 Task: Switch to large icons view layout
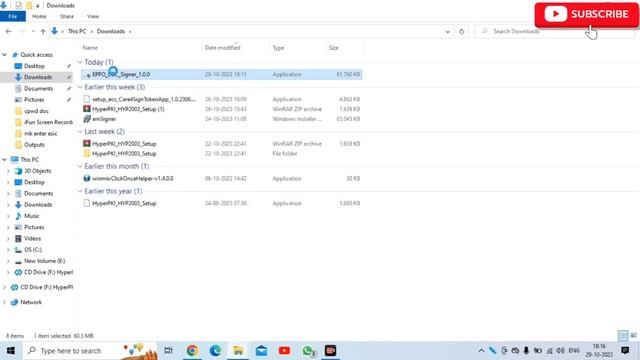[x=633, y=336]
